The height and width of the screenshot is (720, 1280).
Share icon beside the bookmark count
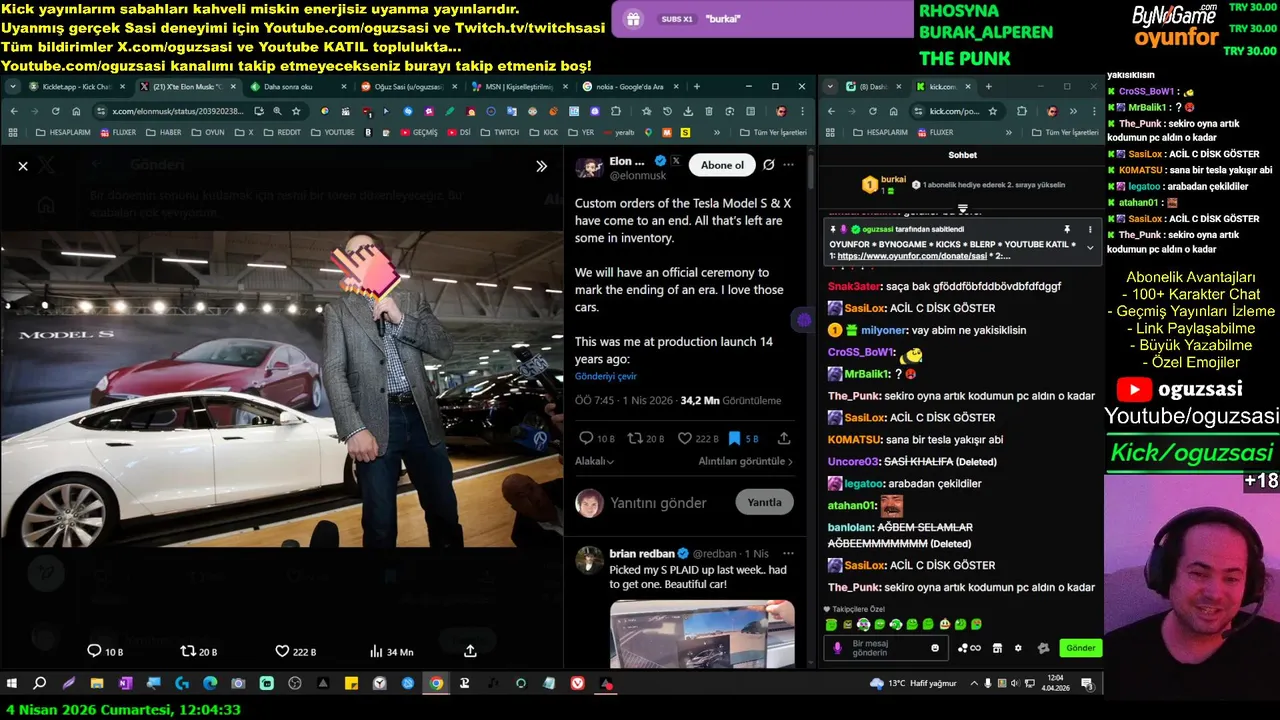pyautogui.click(x=784, y=438)
